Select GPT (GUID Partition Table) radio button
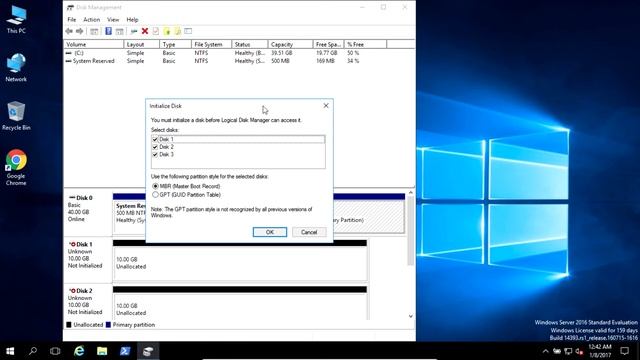This screenshot has height=360, width=640. coord(155,195)
